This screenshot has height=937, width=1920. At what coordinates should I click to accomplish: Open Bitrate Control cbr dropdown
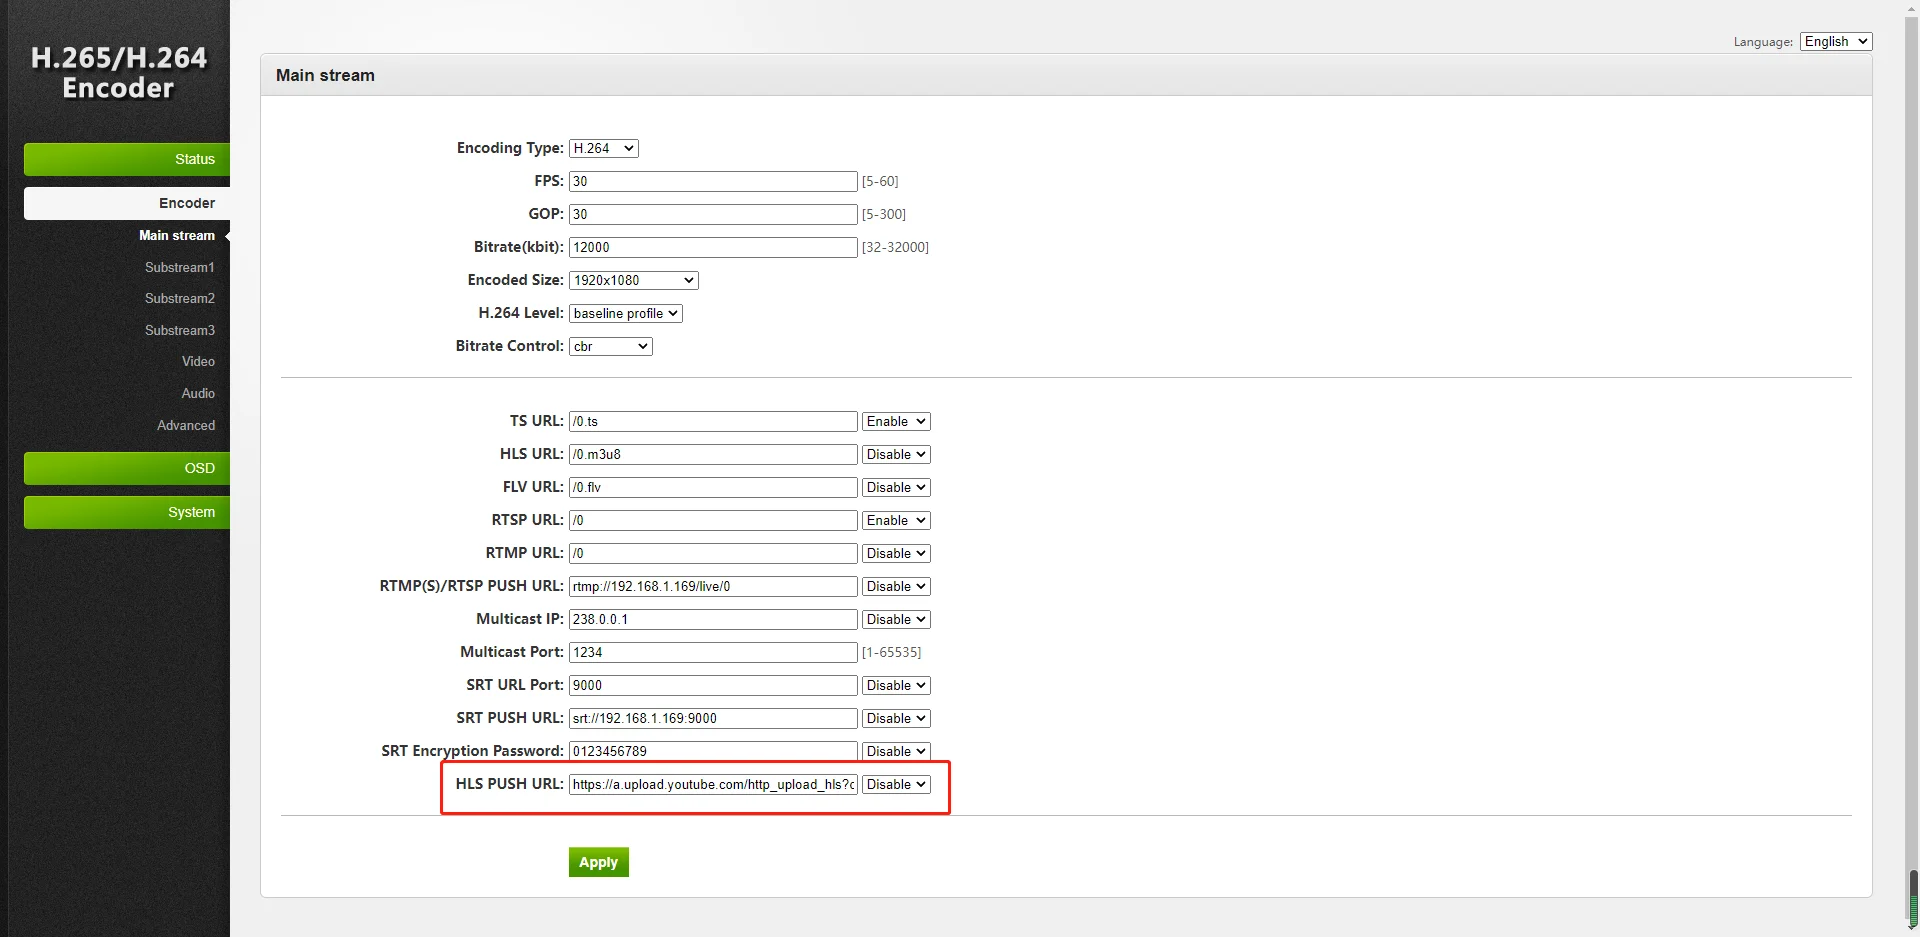tap(611, 346)
